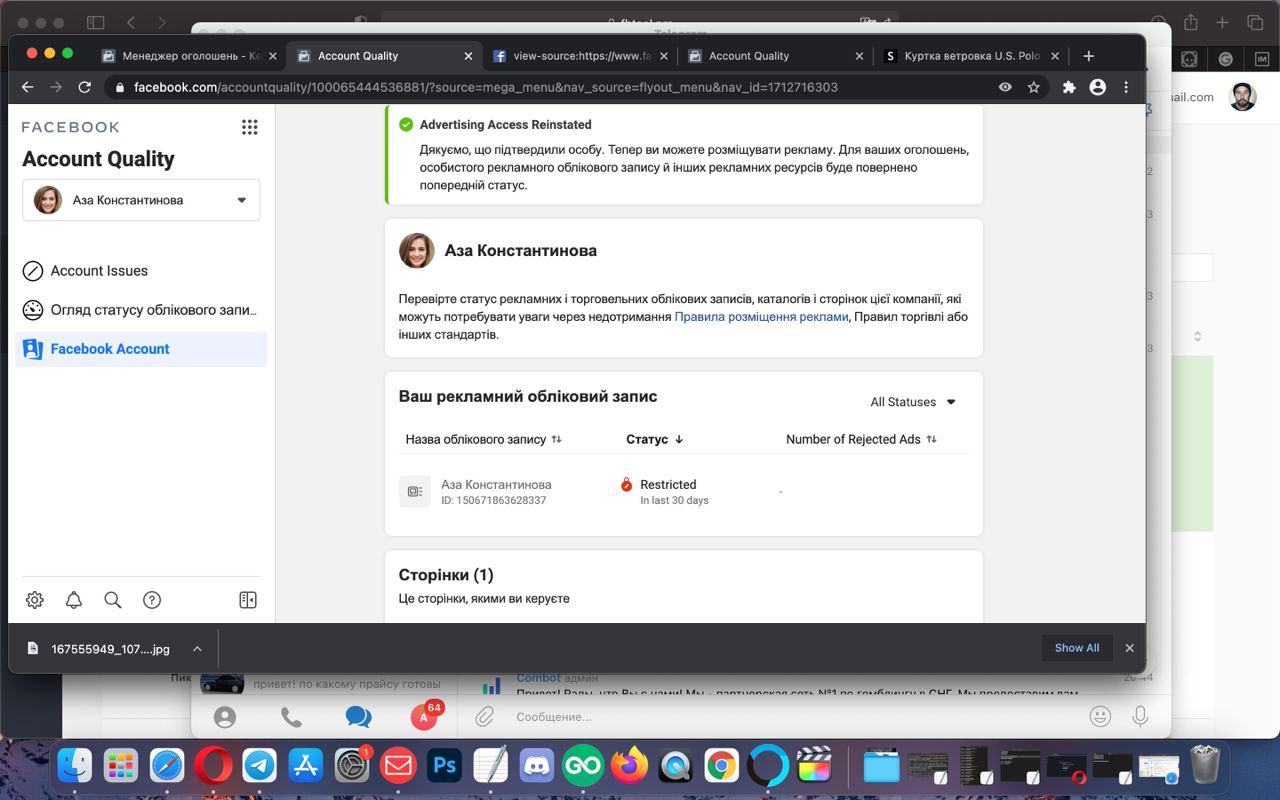Screen dimensions: 1280x800
Task: Select Facebook Account sidebar item
Action: coord(141,349)
